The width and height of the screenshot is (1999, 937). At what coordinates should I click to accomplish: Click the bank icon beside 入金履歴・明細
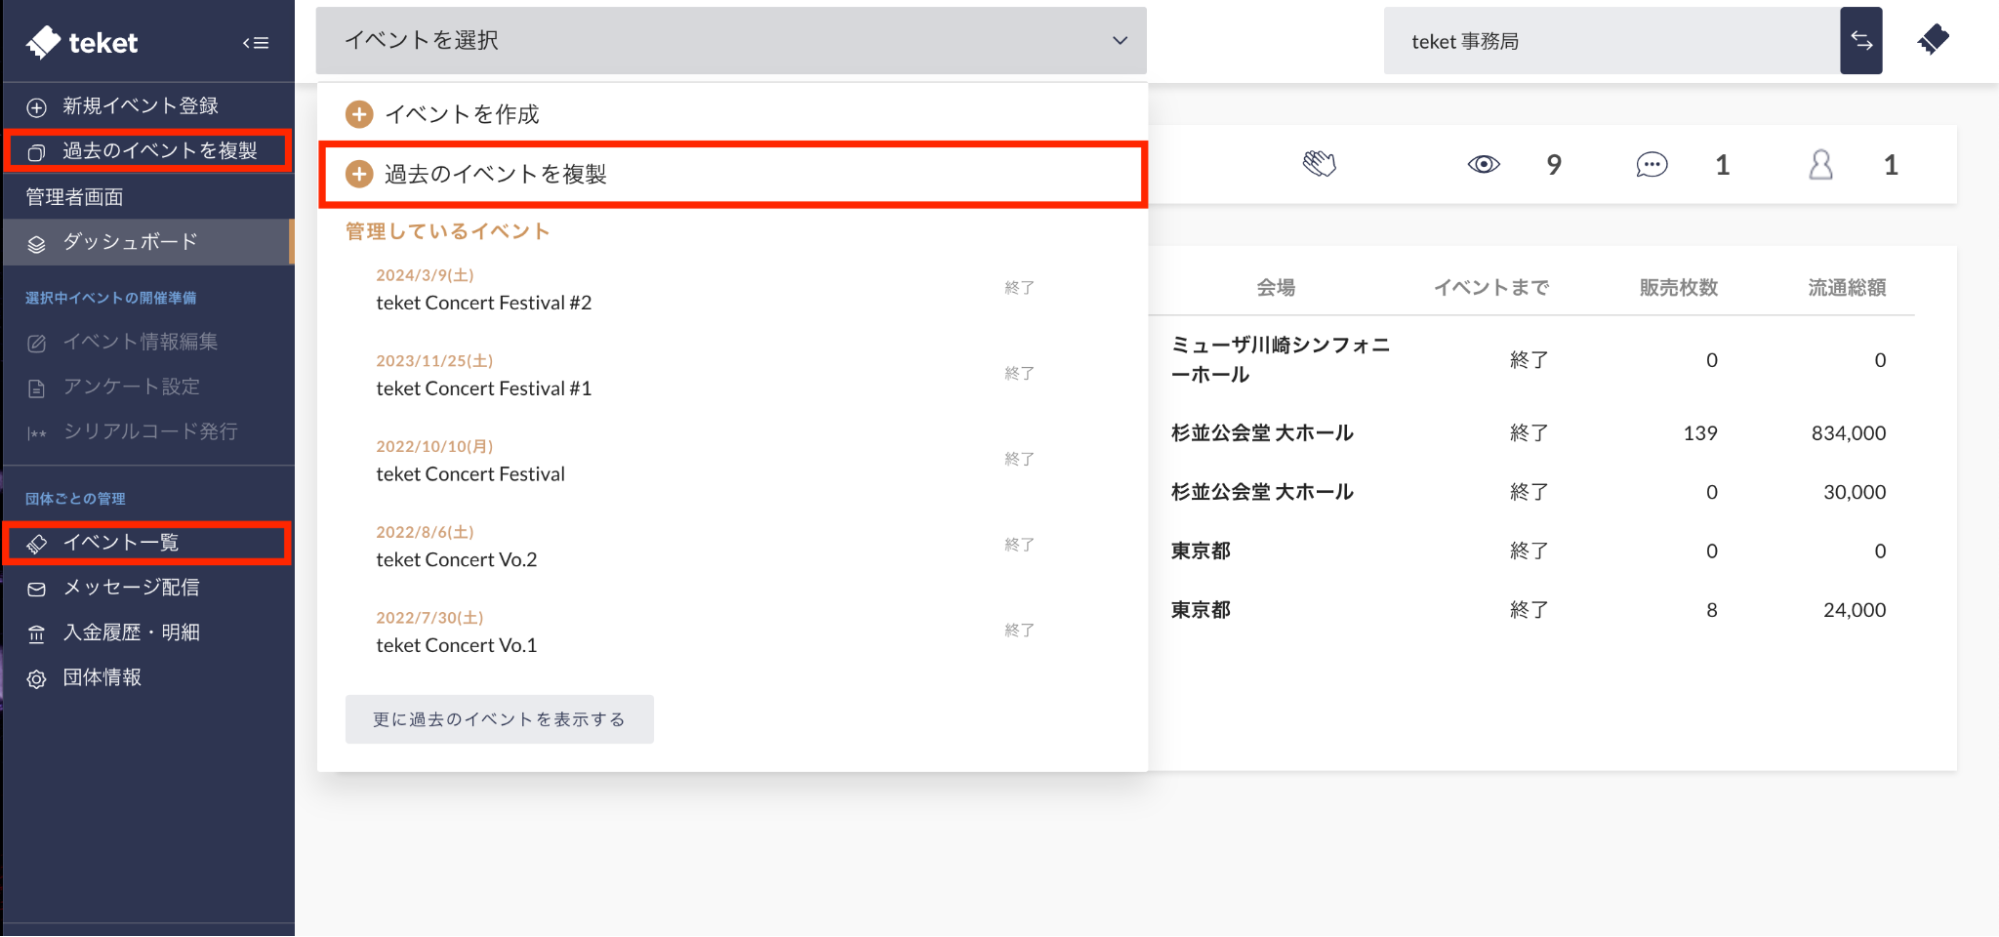tap(37, 634)
